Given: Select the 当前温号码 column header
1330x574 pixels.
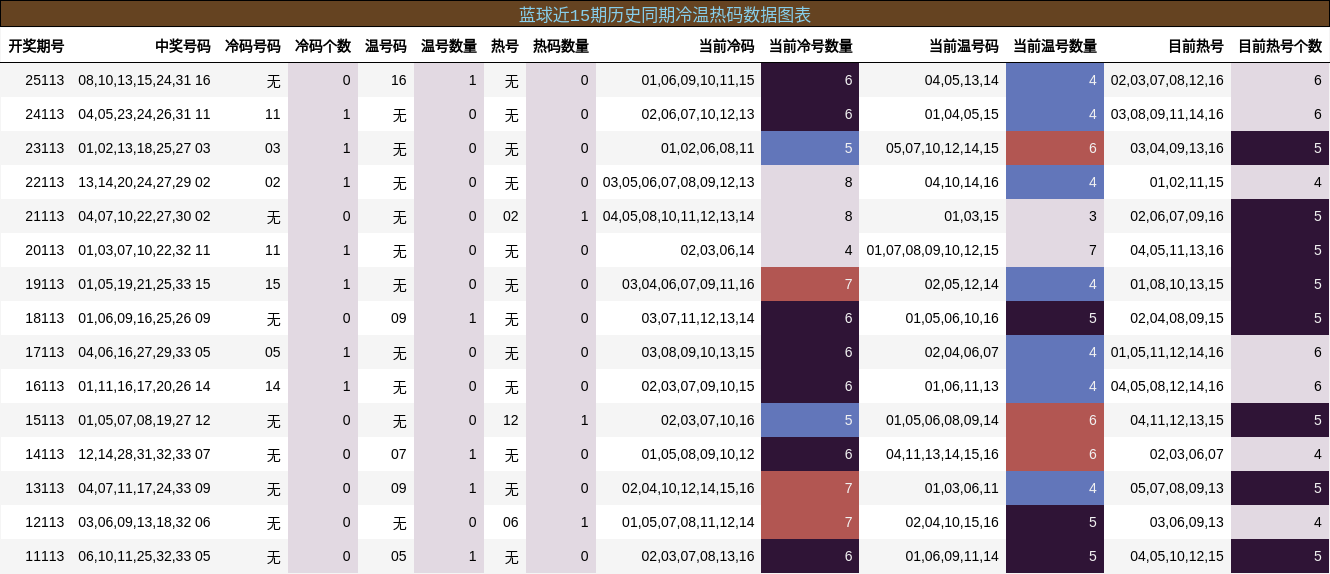Looking at the screenshot, I should point(964,46).
